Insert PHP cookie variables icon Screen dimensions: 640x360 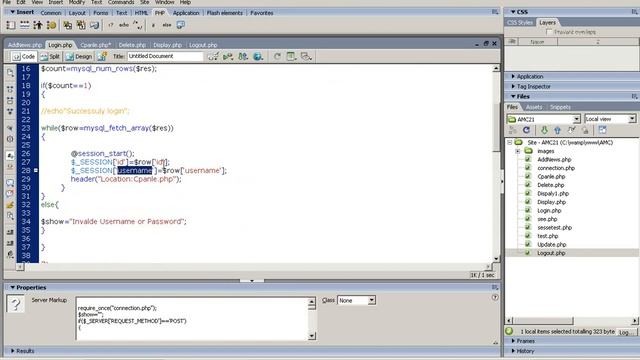pos(51,25)
